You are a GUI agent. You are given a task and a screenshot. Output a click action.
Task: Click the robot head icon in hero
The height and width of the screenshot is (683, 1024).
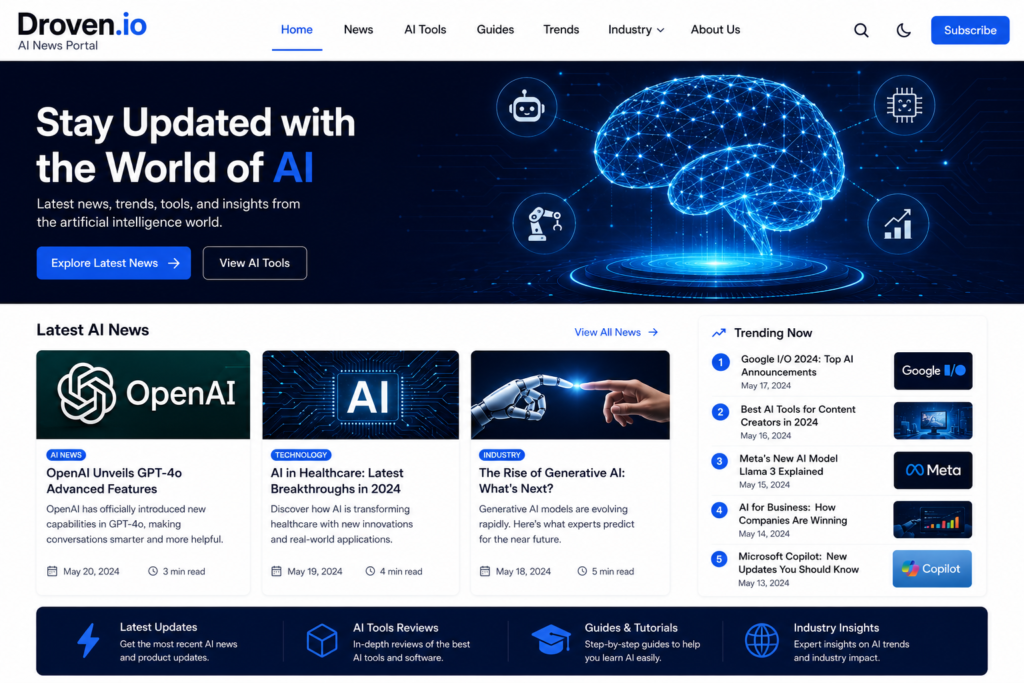pyautogui.click(x=526, y=107)
